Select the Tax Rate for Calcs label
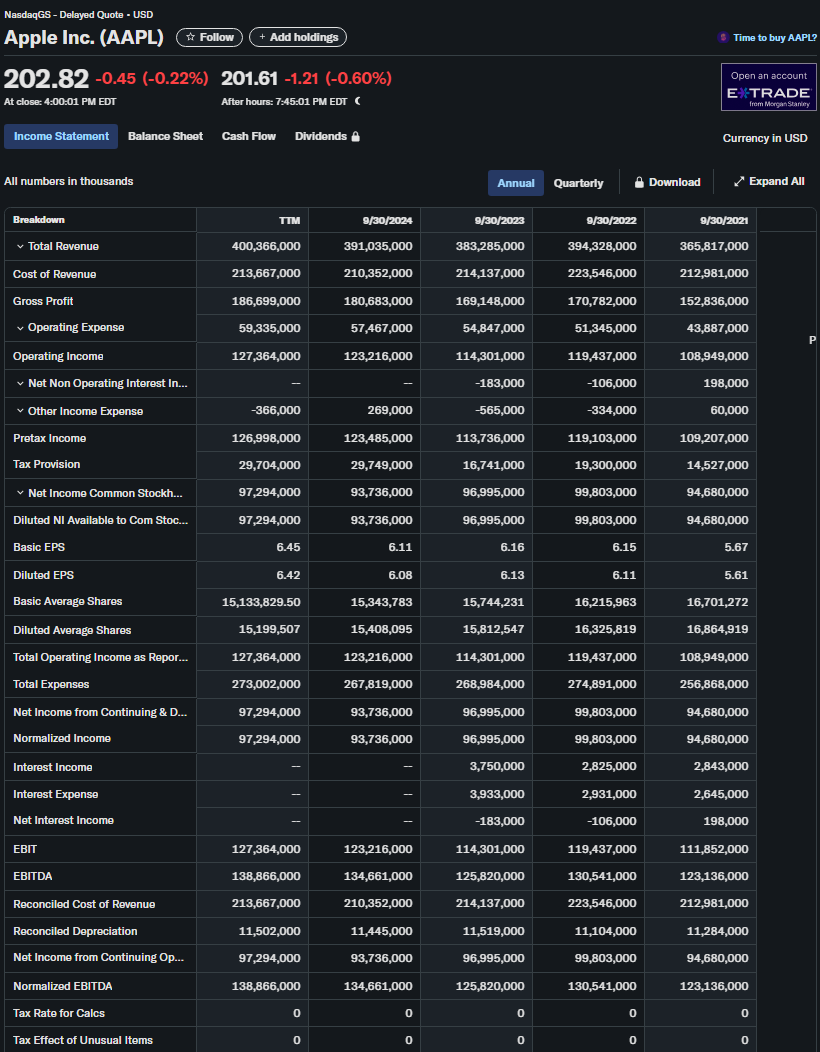 59,1013
